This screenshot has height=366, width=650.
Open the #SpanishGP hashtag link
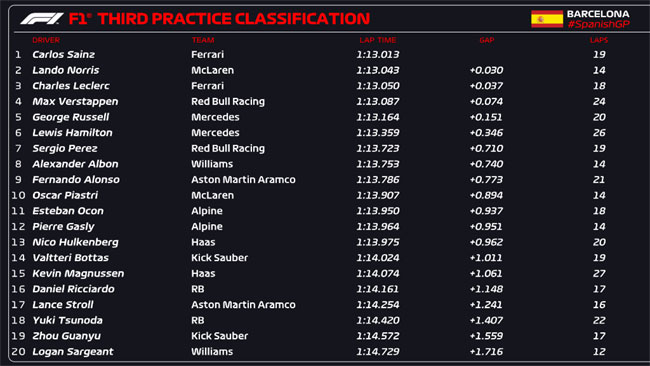tap(598, 24)
